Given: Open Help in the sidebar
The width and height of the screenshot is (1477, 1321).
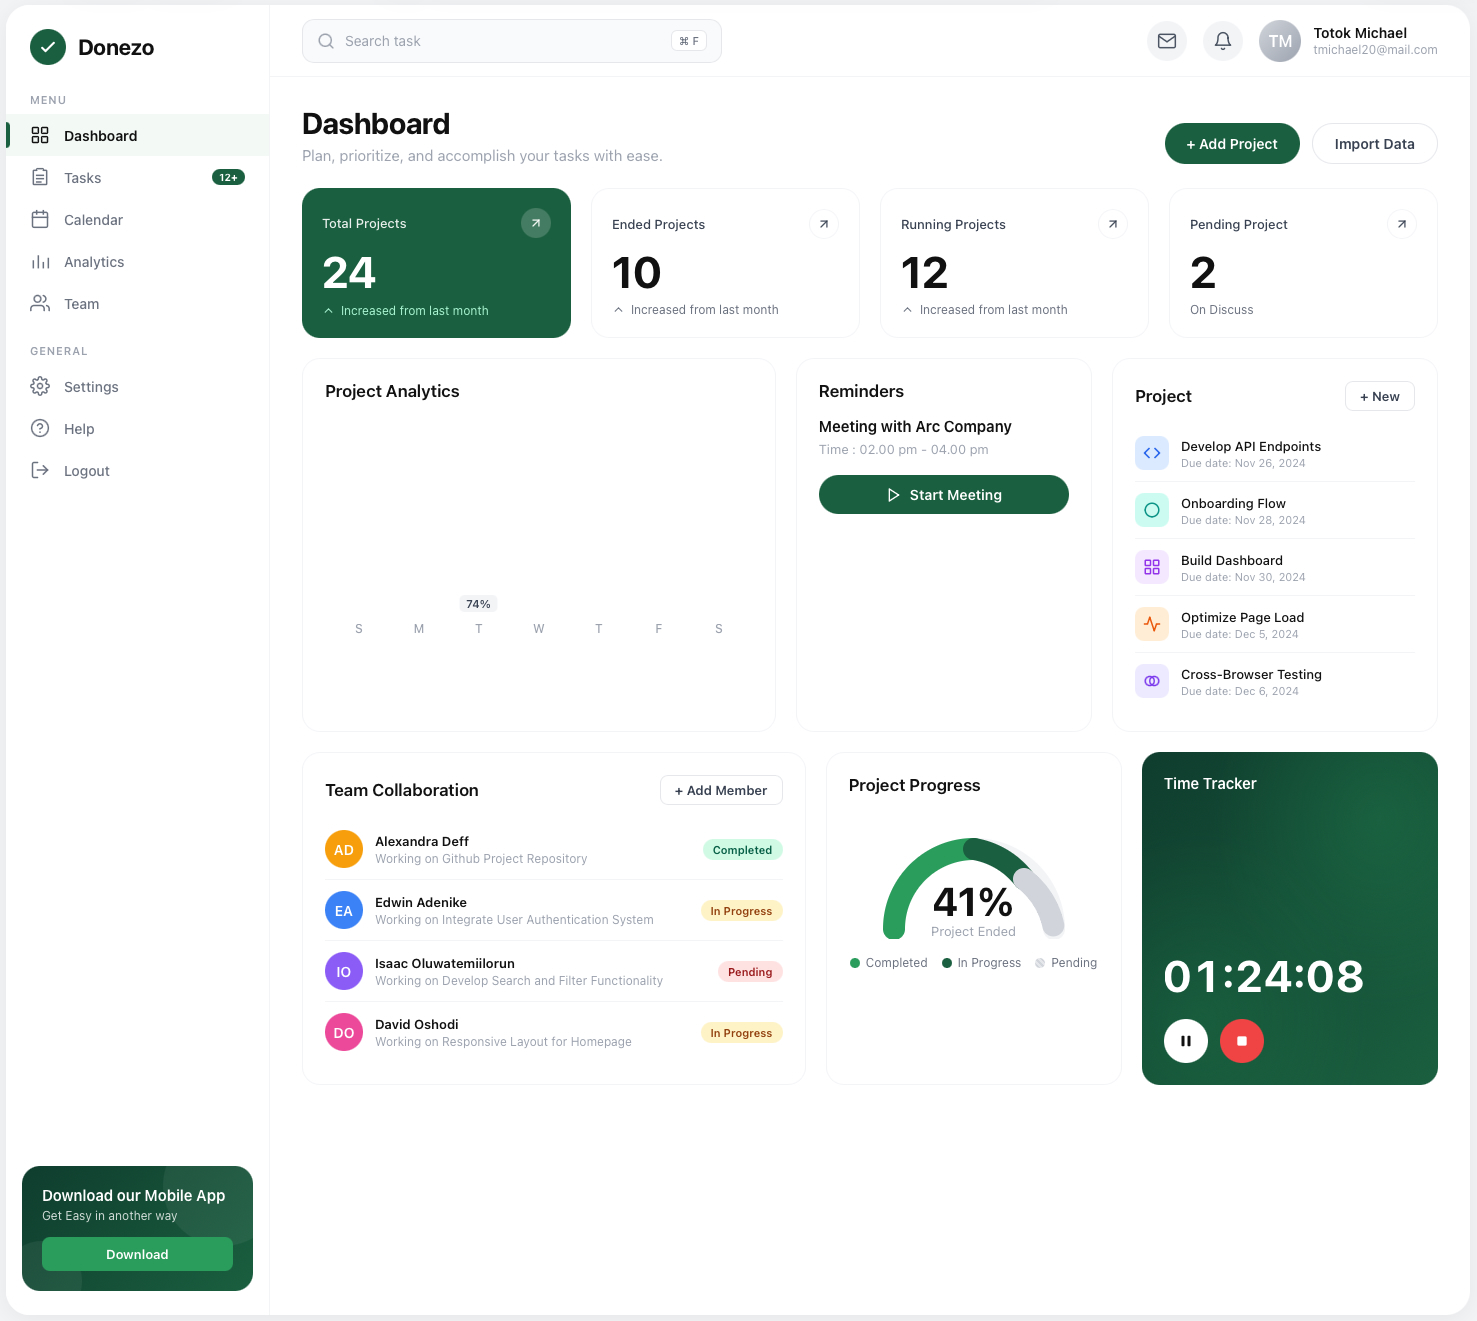Looking at the screenshot, I should click(x=138, y=428).
